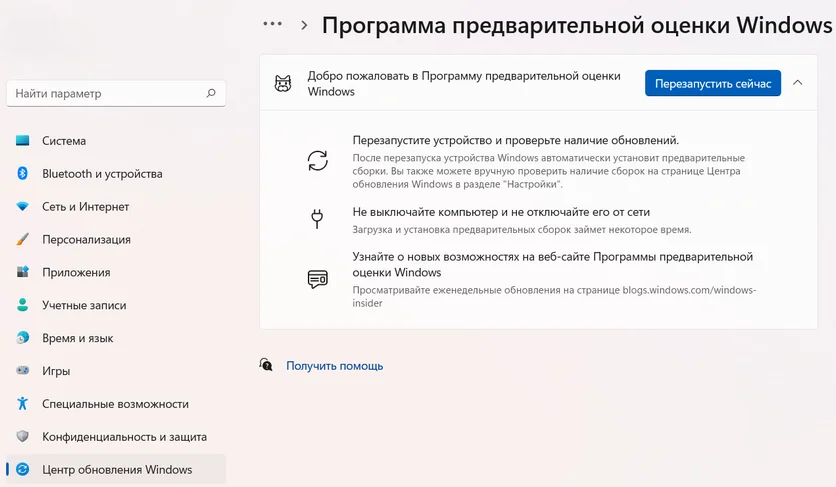Open the breadcrumb three-dots menu
The height and width of the screenshot is (487, 836).
point(272,24)
